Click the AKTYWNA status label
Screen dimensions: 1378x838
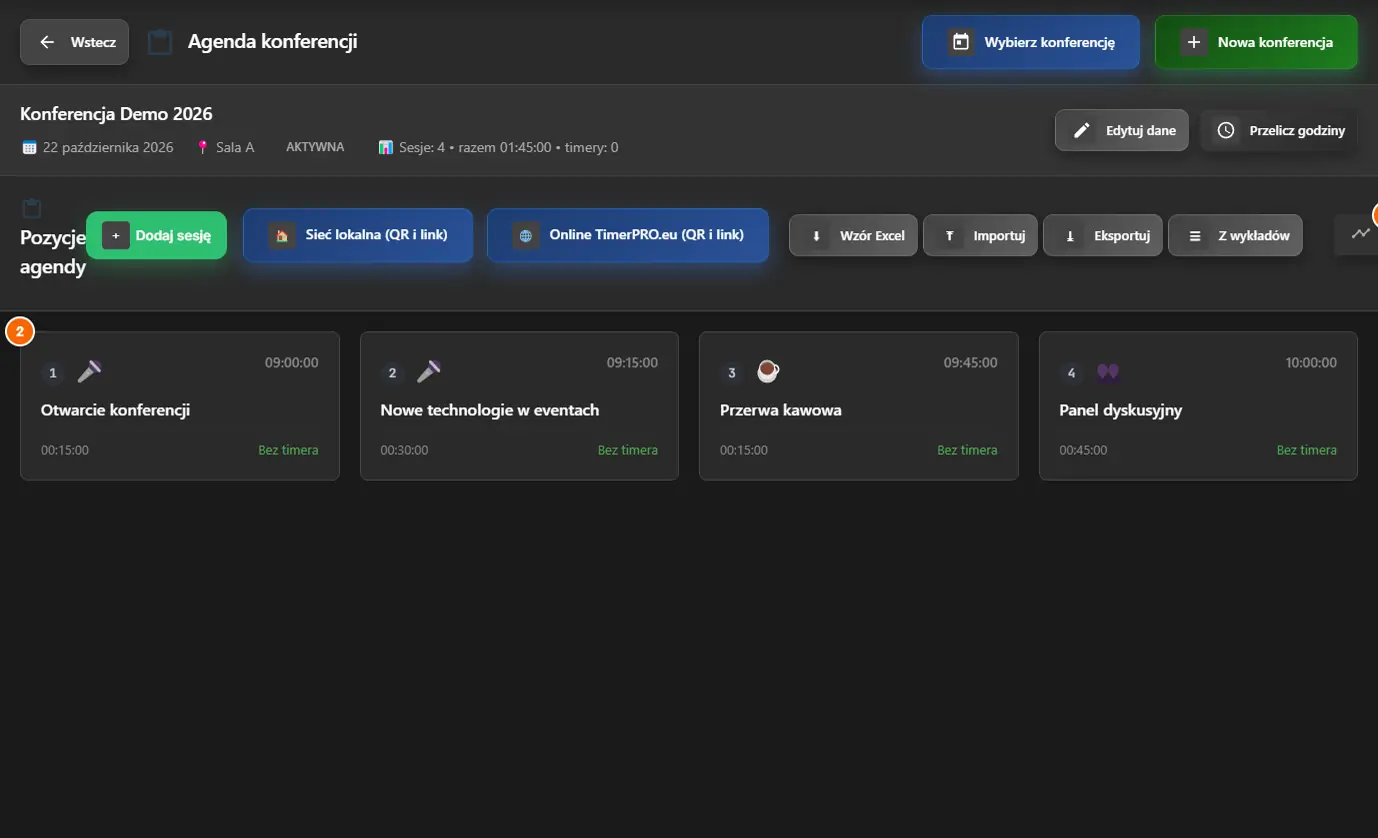coord(315,147)
